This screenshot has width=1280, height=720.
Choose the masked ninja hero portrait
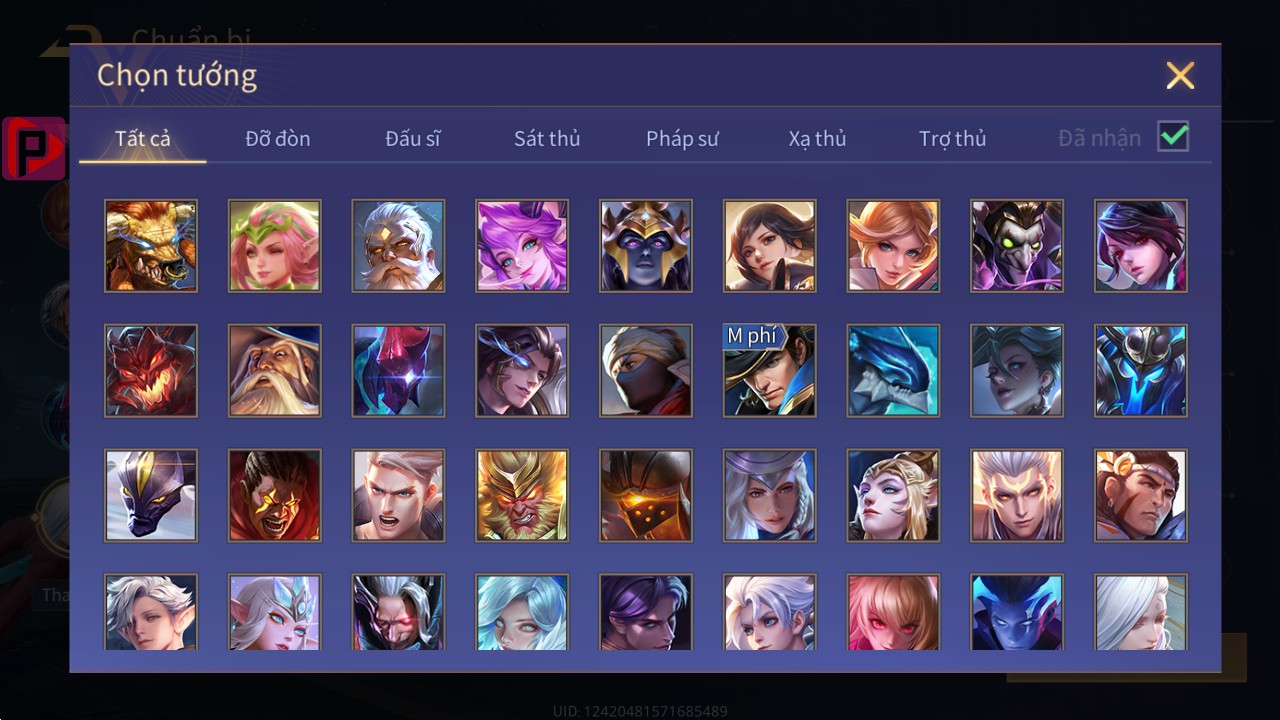(x=646, y=371)
